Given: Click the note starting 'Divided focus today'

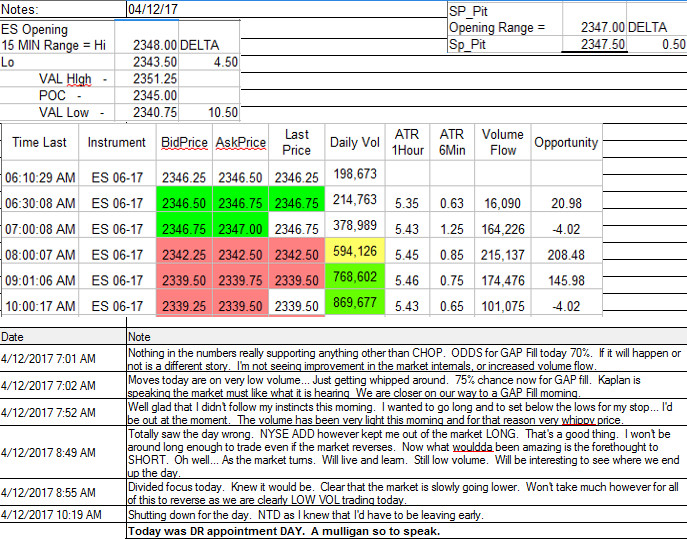Looking at the screenshot, I should (x=407, y=493).
